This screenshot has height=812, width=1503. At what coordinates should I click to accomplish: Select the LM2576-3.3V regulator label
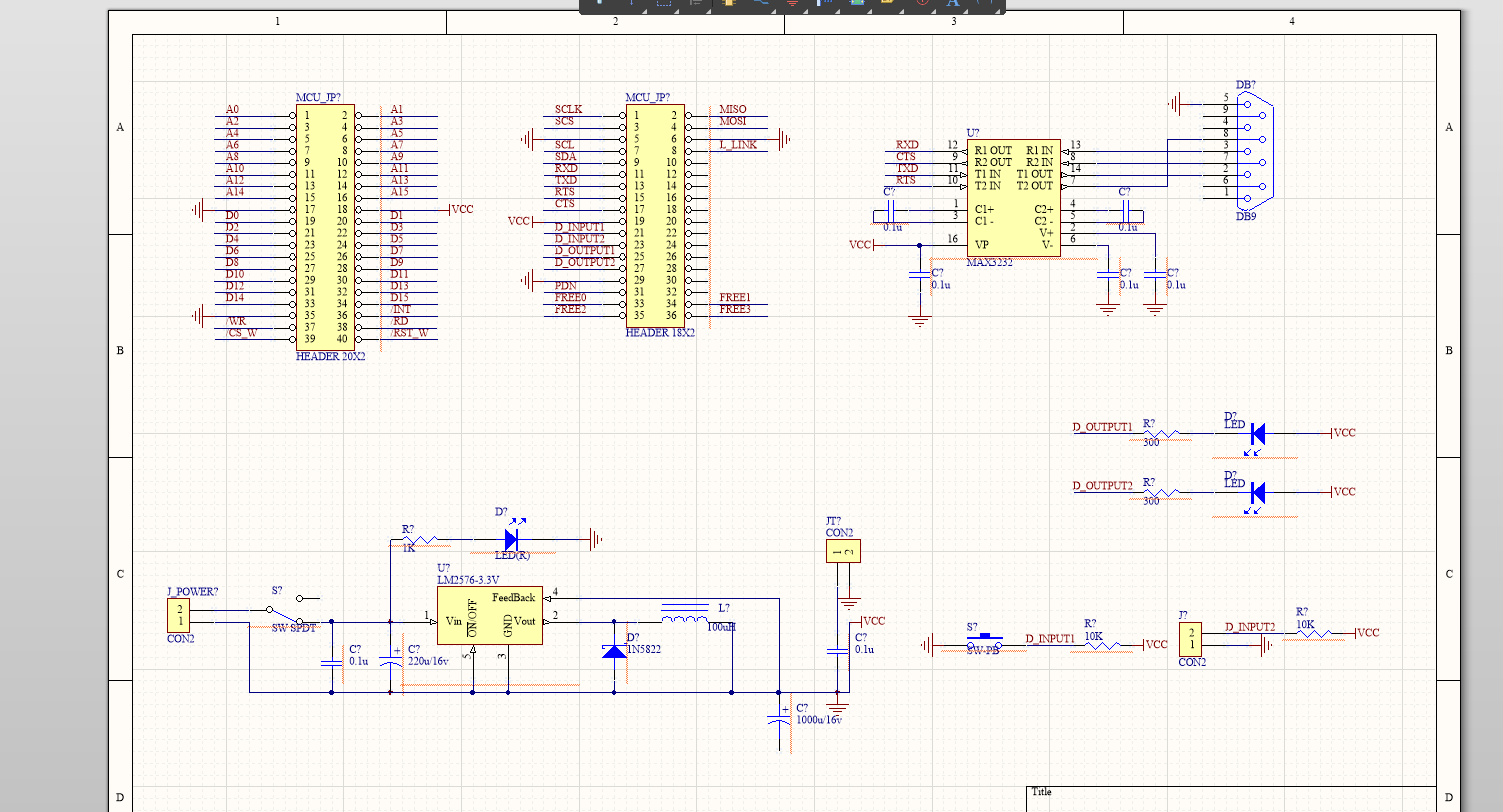467,580
